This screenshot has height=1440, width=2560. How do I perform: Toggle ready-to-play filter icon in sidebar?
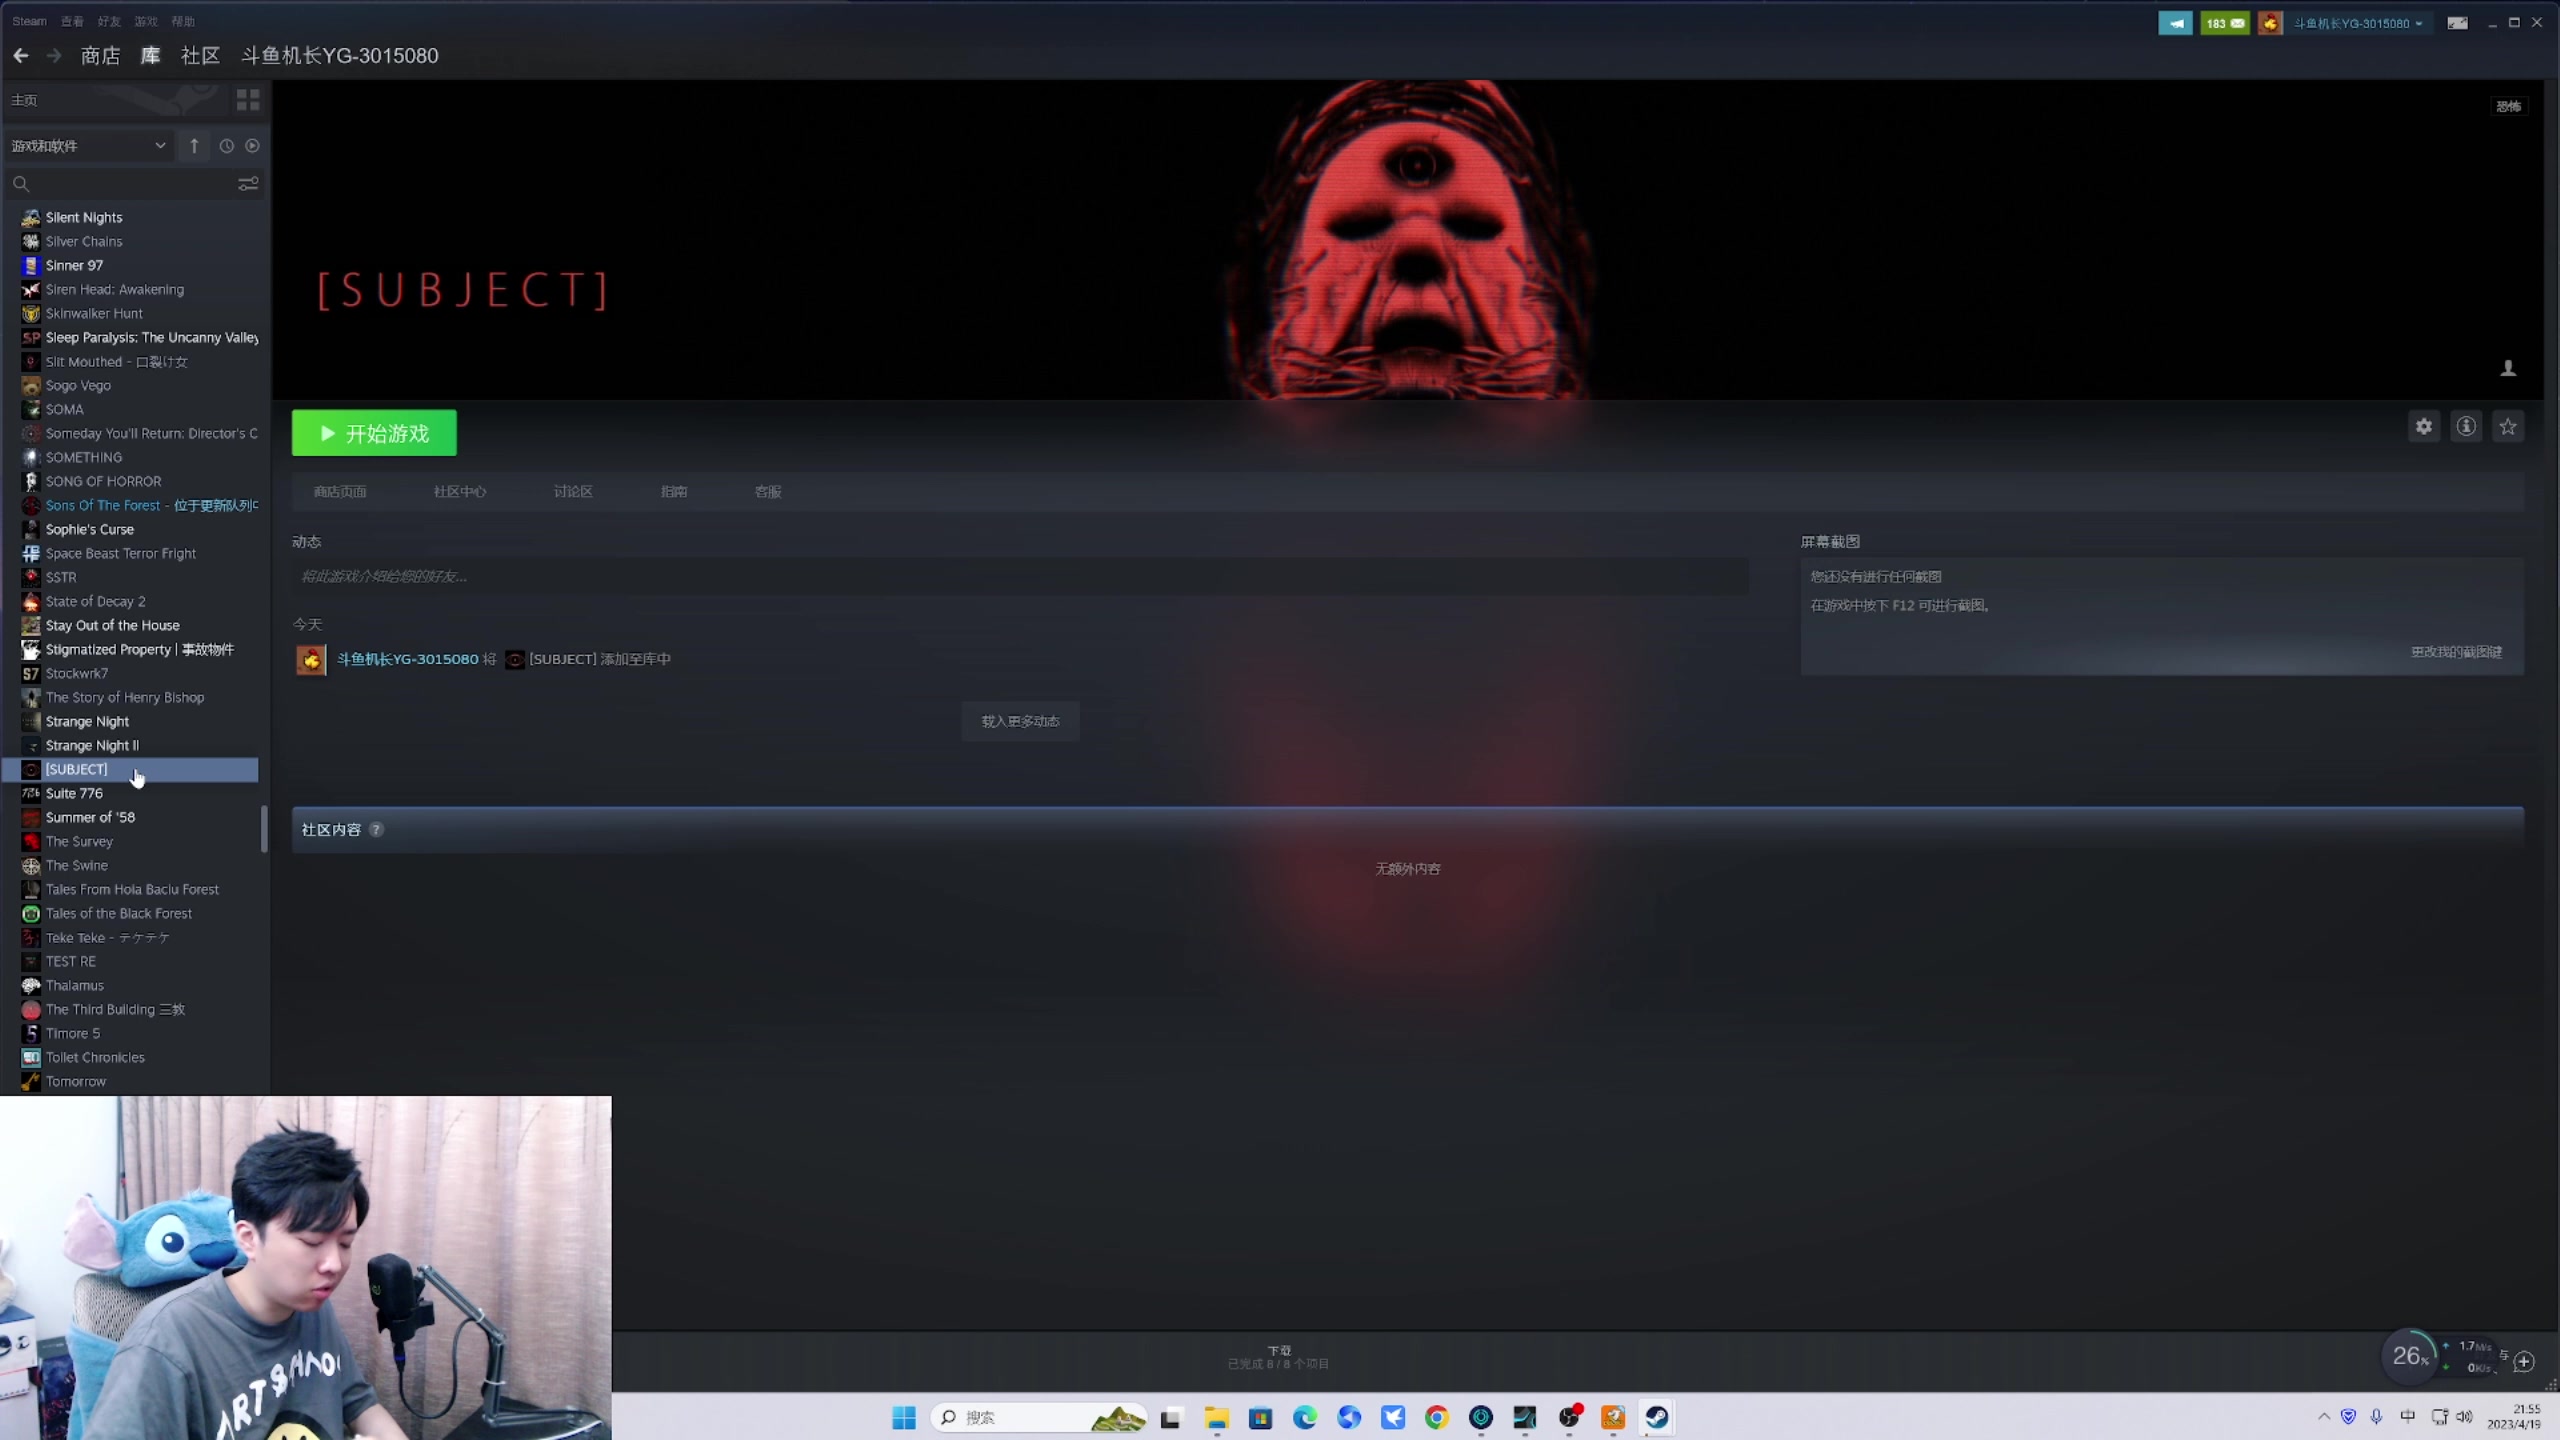coord(252,146)
